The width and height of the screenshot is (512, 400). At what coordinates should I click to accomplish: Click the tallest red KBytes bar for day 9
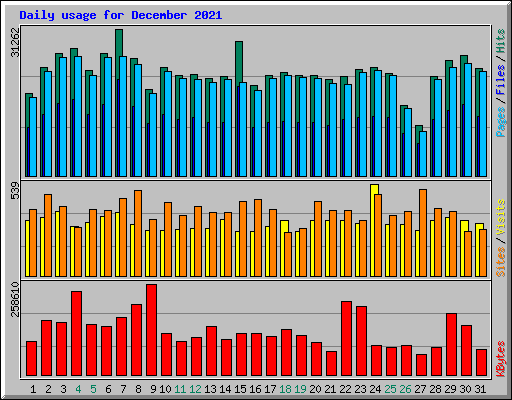click(151, 330)
